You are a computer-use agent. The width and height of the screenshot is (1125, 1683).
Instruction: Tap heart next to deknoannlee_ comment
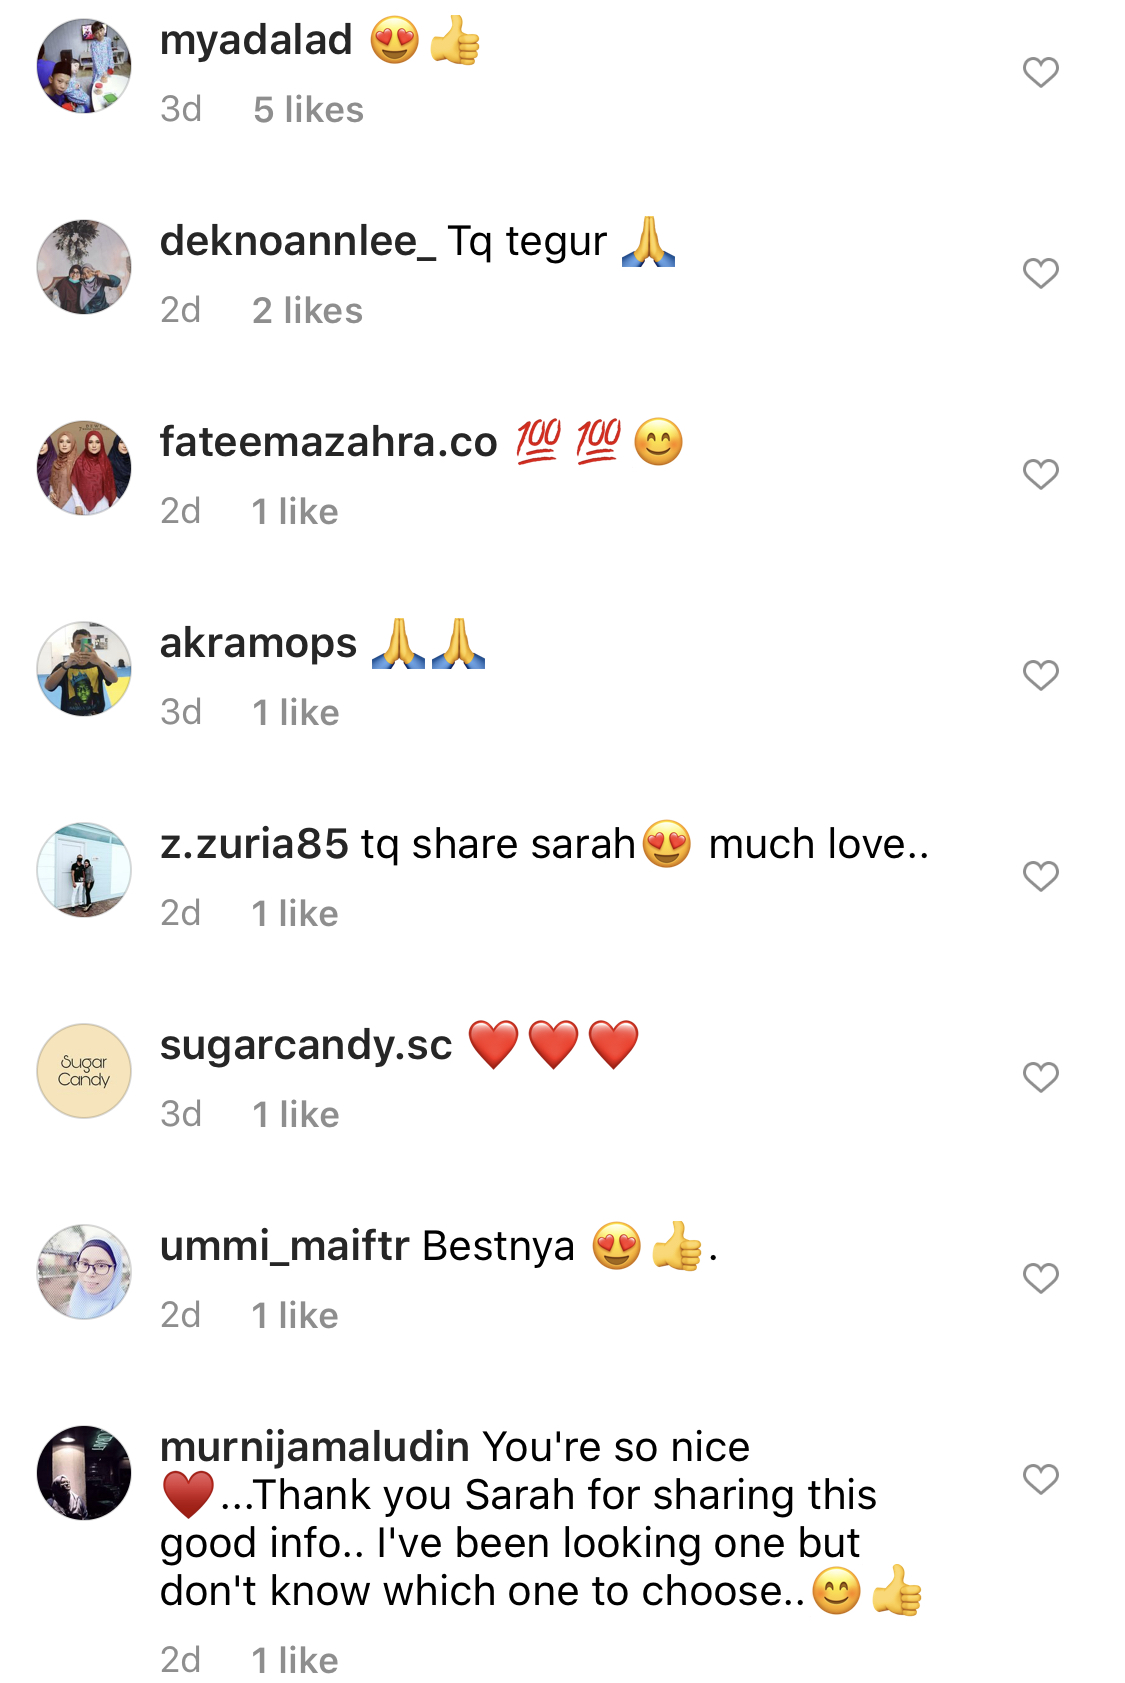click(x=1040, y=273)
